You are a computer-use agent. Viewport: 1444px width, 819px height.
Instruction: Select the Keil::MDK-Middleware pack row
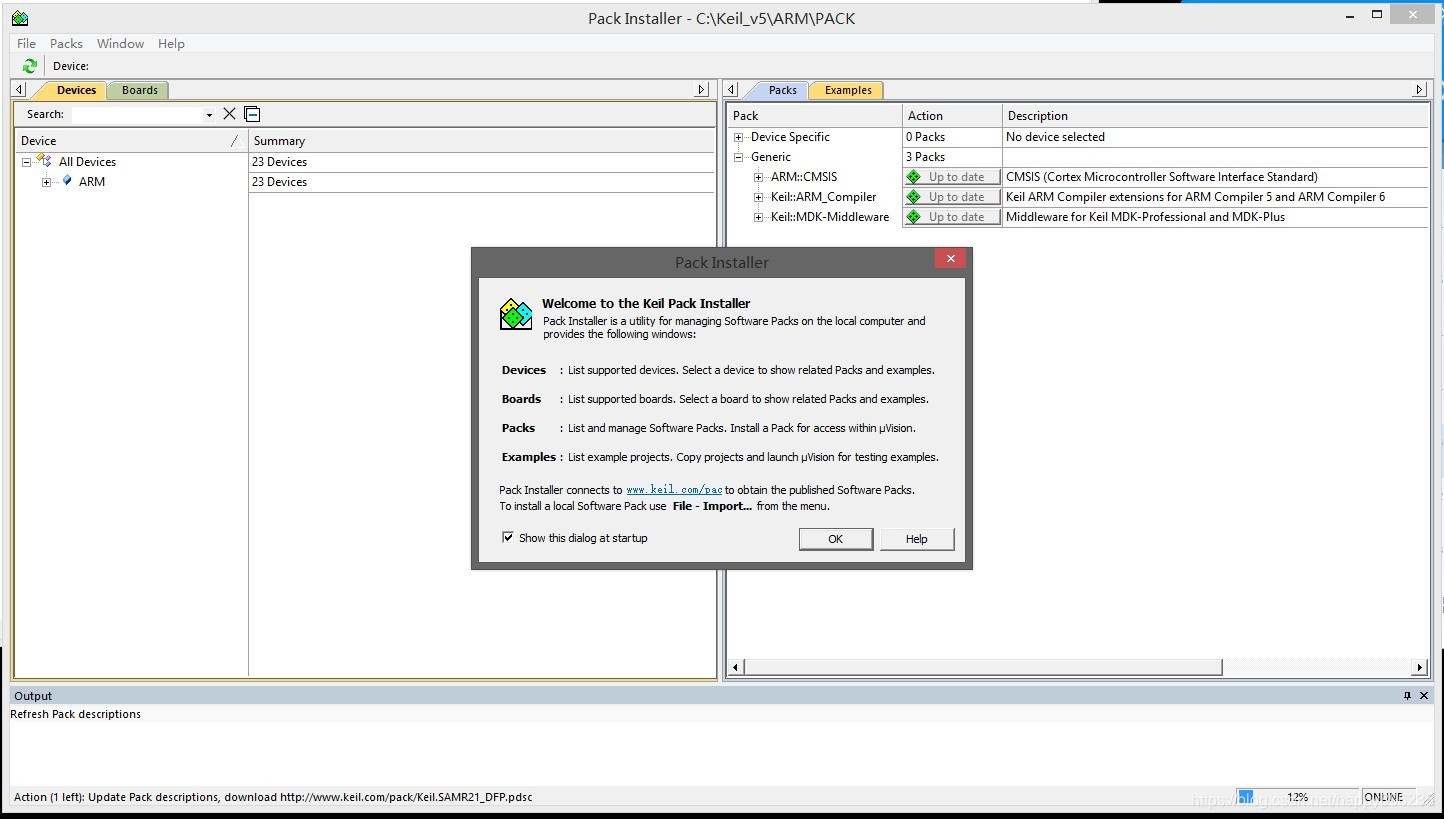coord(829,217)
